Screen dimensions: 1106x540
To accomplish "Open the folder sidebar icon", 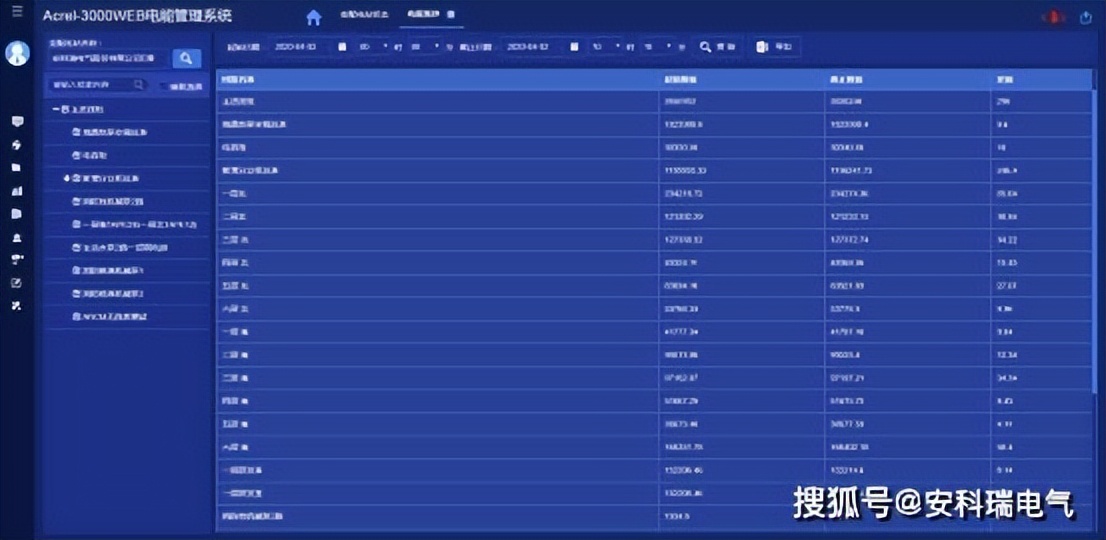I will tap(17, 168).
